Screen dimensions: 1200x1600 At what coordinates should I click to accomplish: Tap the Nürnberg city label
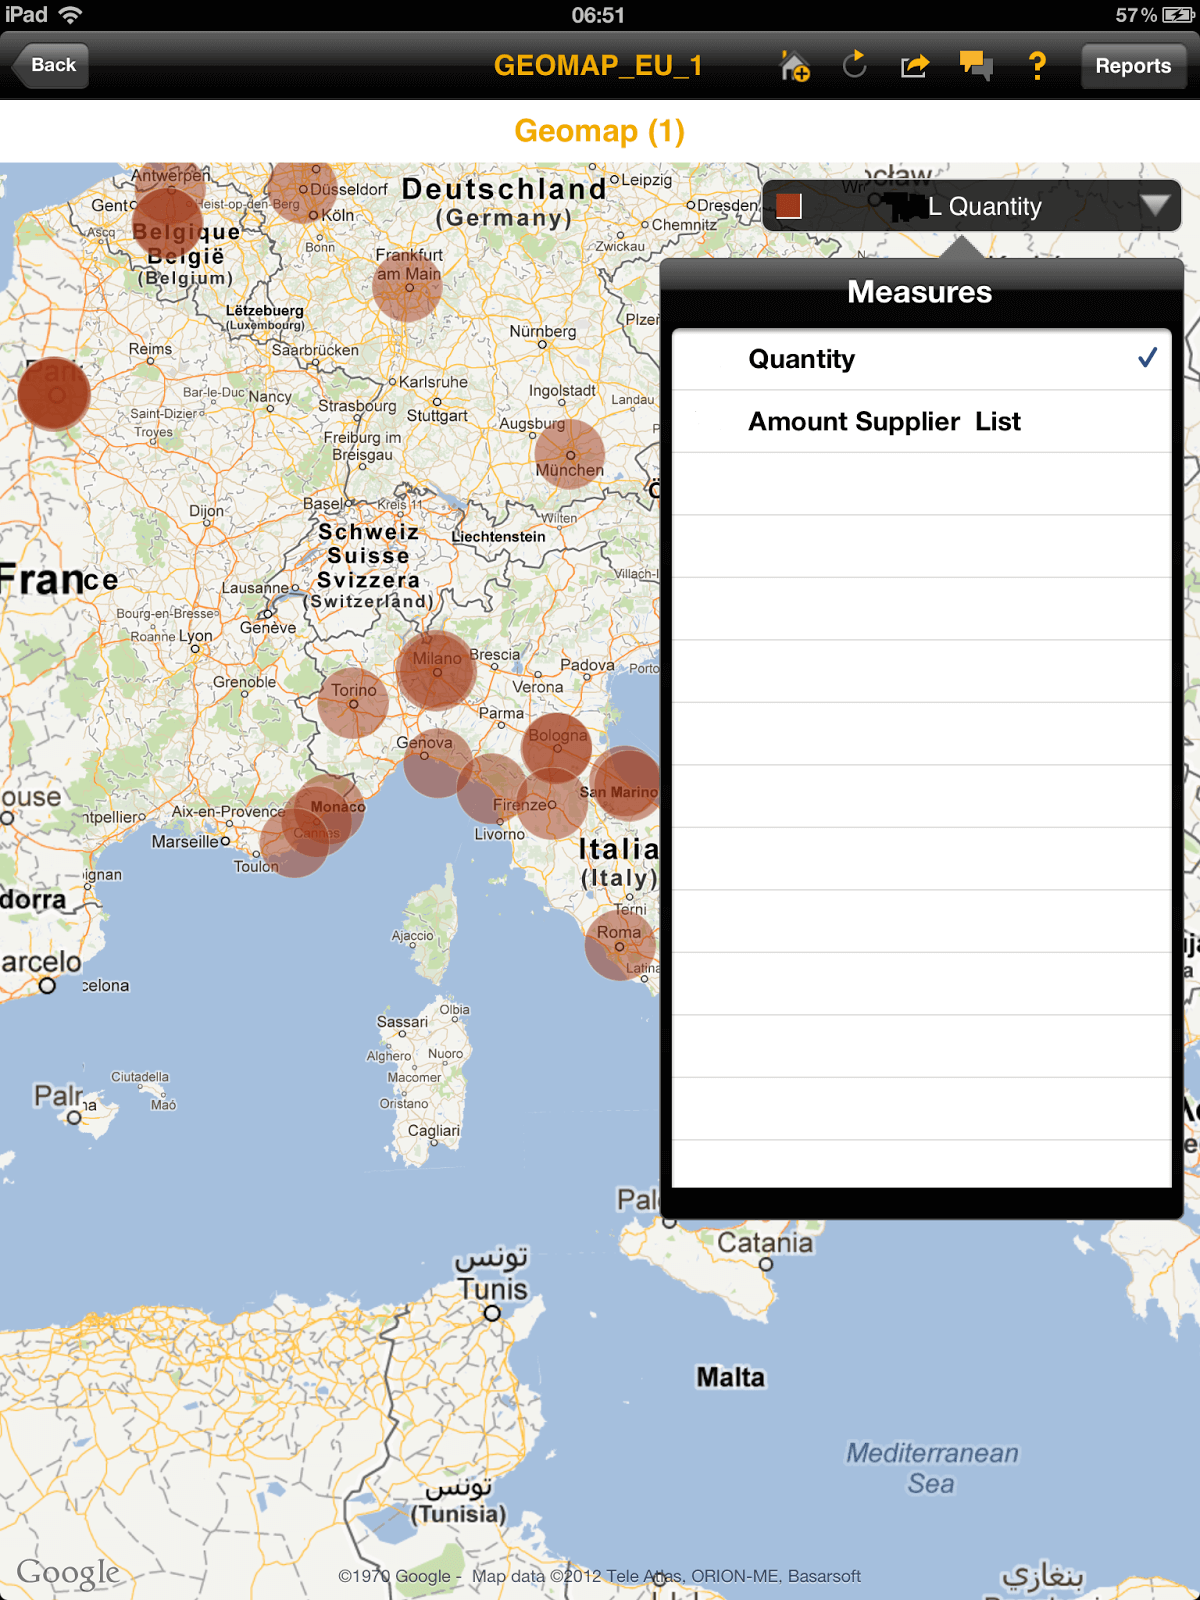pyautogui.click(x=543, y=331)
